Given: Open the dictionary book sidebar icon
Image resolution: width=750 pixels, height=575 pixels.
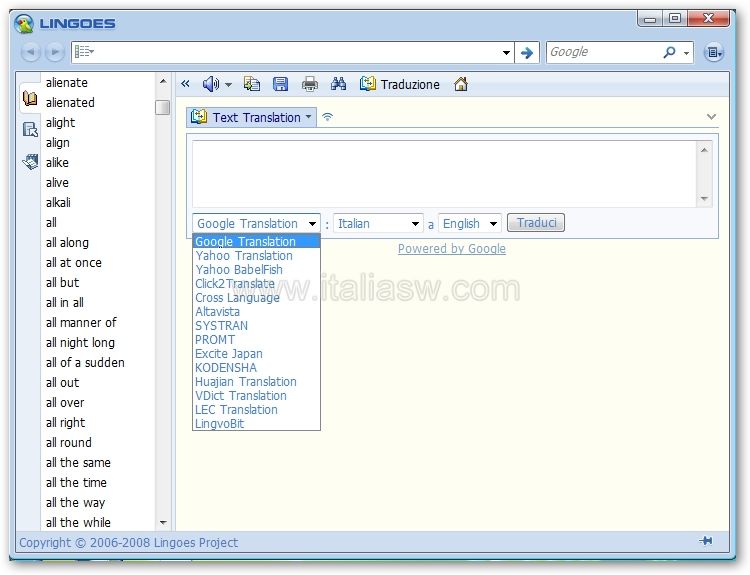Looking at the screenshot, I should pyautogui.click(x=30, y=99).
